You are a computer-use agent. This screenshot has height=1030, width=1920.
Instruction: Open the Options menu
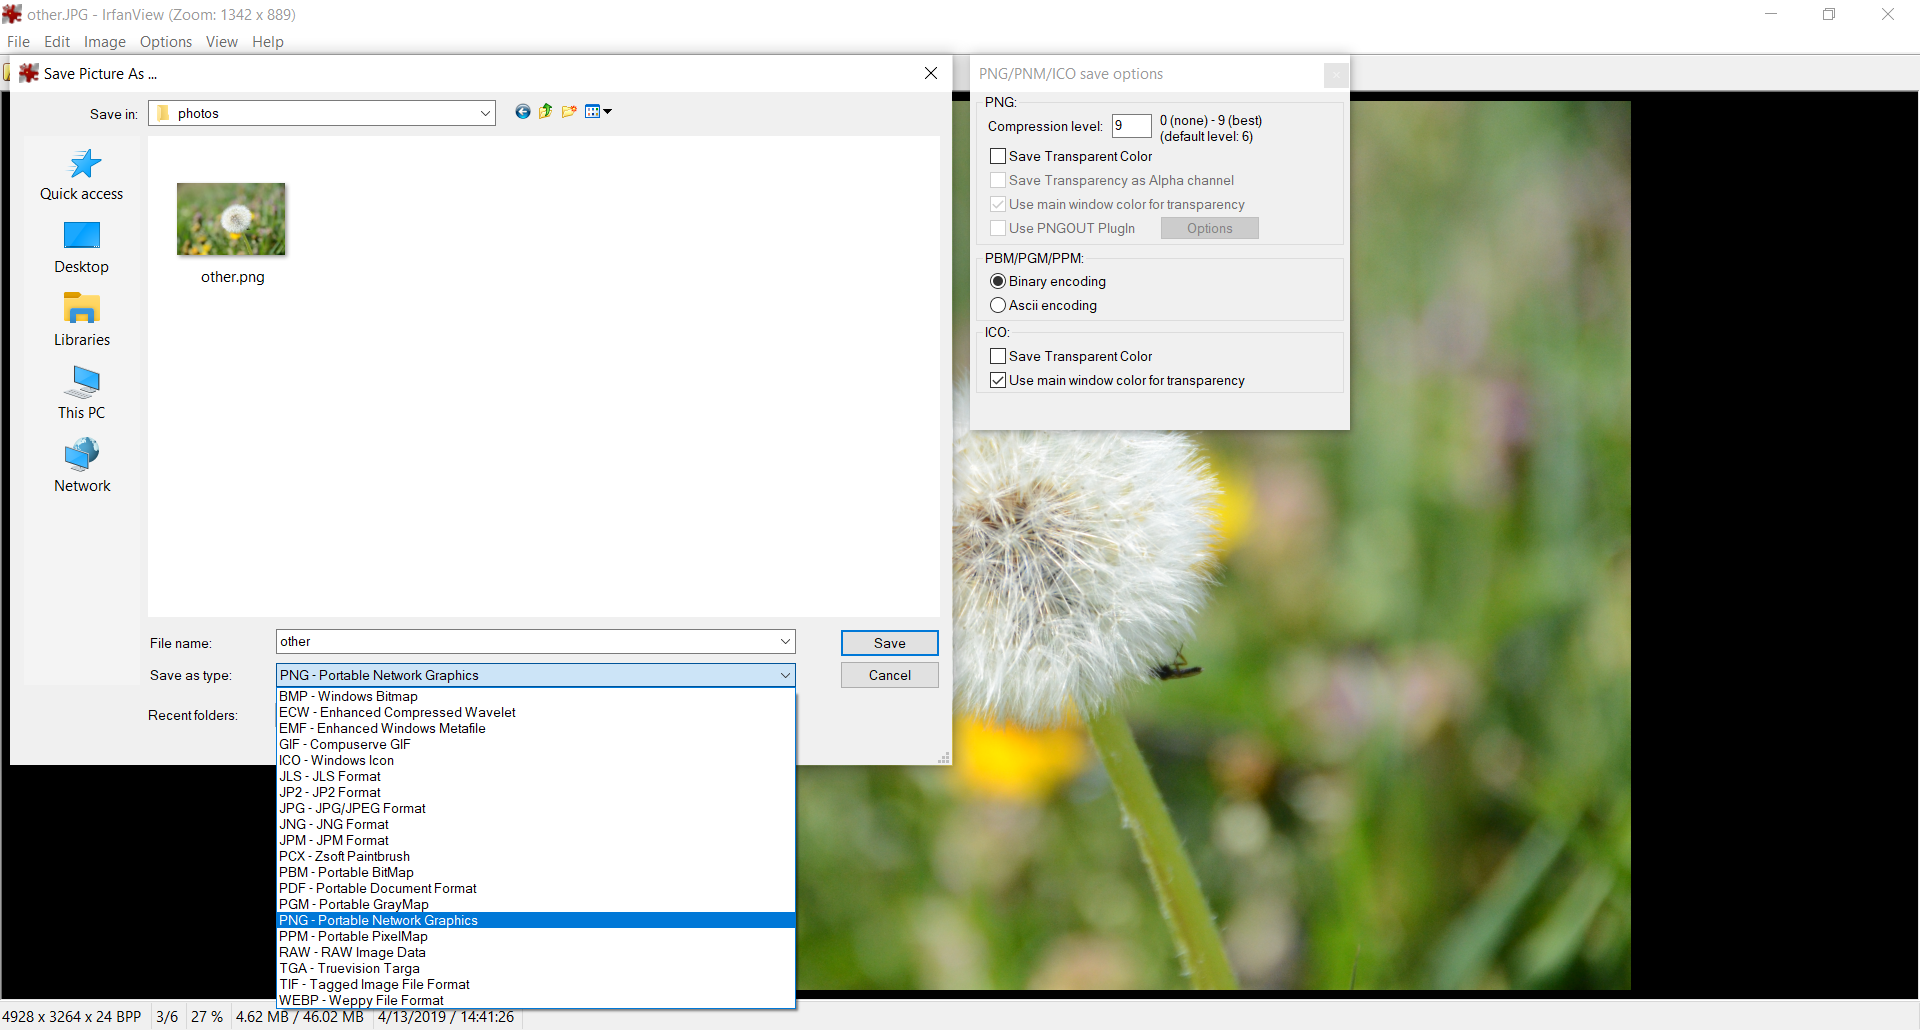pyautogui.click(x=165, y=42)
